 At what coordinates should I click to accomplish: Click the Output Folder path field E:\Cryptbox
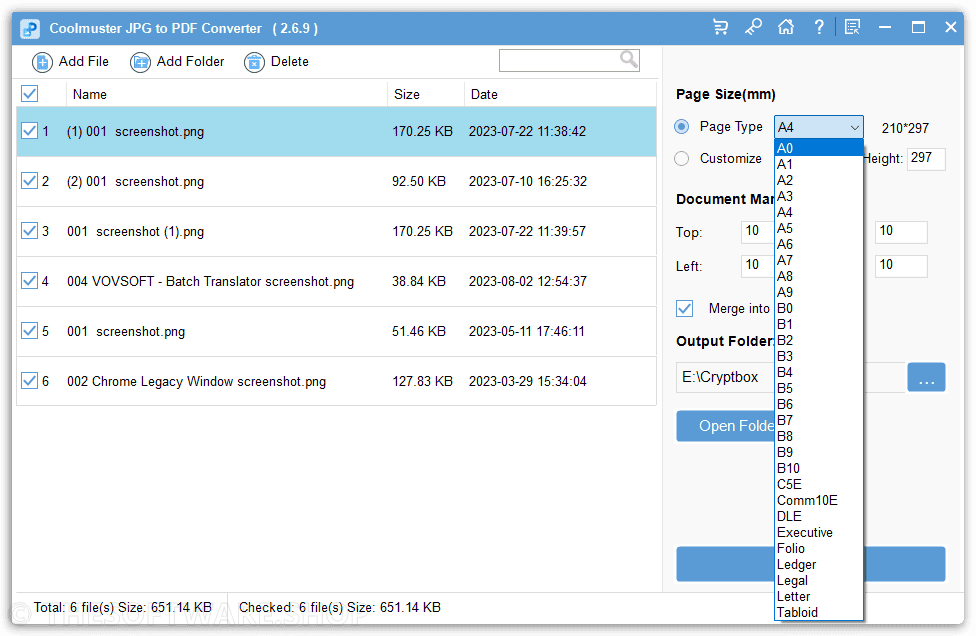click(x=725, y=377)
